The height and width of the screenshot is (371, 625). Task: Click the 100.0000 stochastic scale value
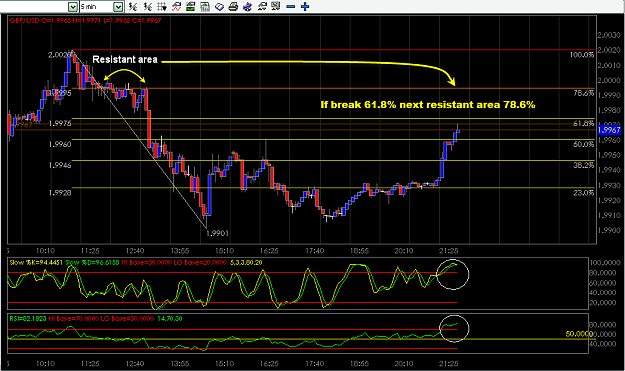[x=605, y=263]
